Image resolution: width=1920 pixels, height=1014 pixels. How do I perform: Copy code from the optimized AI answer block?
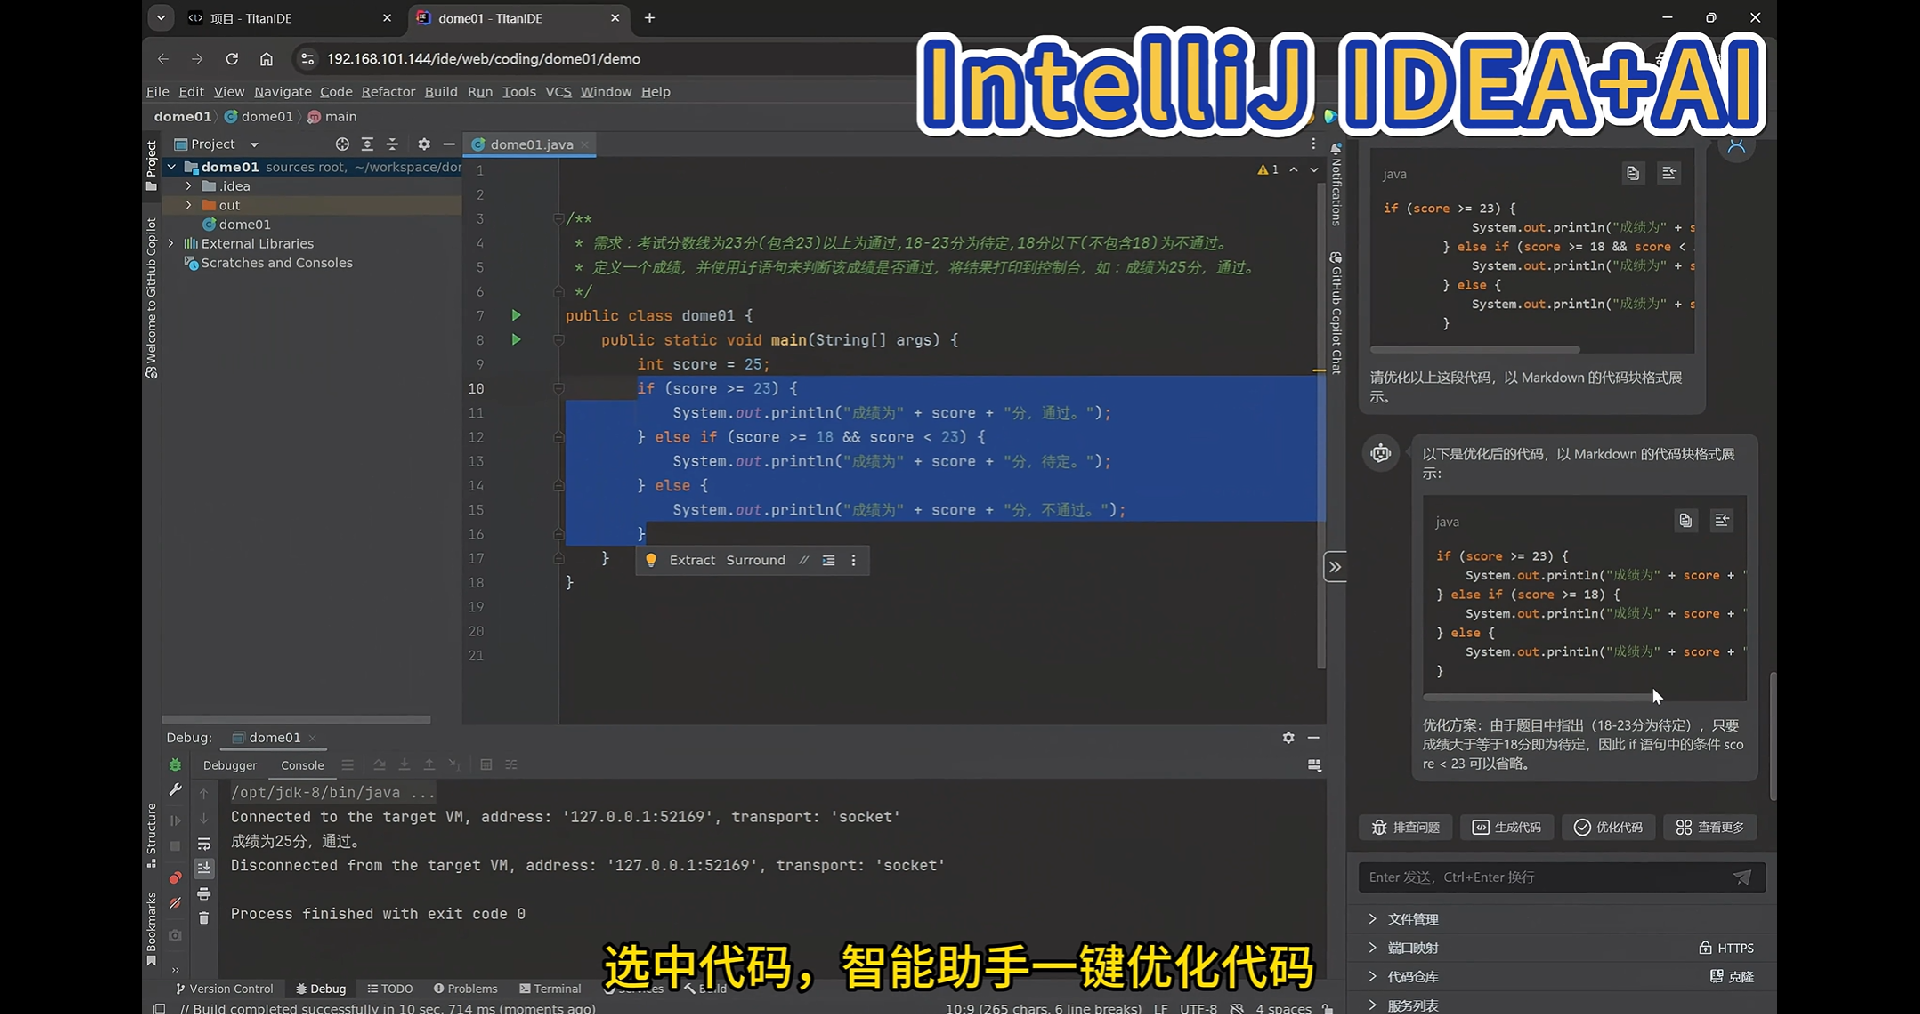[1685, 521]
